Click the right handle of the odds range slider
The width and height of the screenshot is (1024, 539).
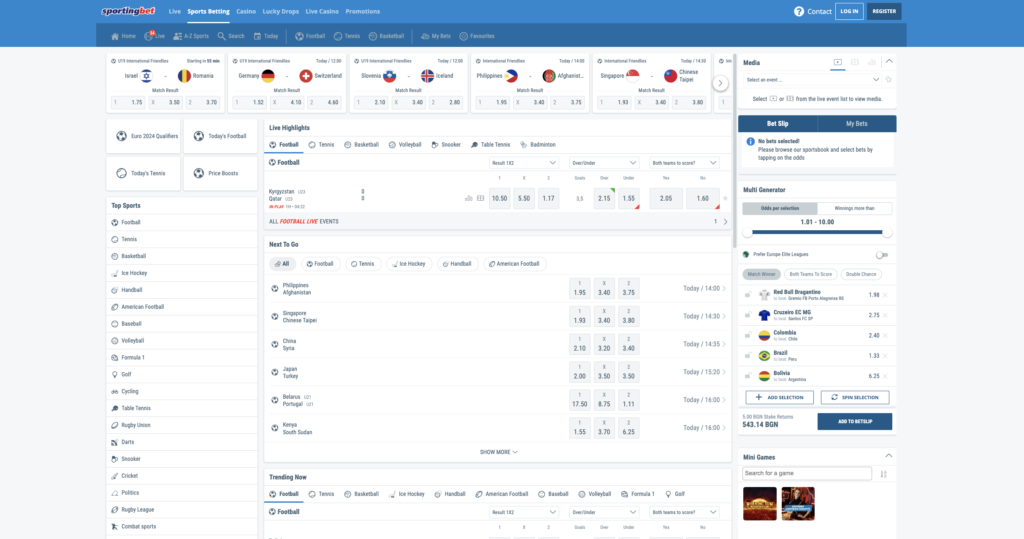point(886,232)
